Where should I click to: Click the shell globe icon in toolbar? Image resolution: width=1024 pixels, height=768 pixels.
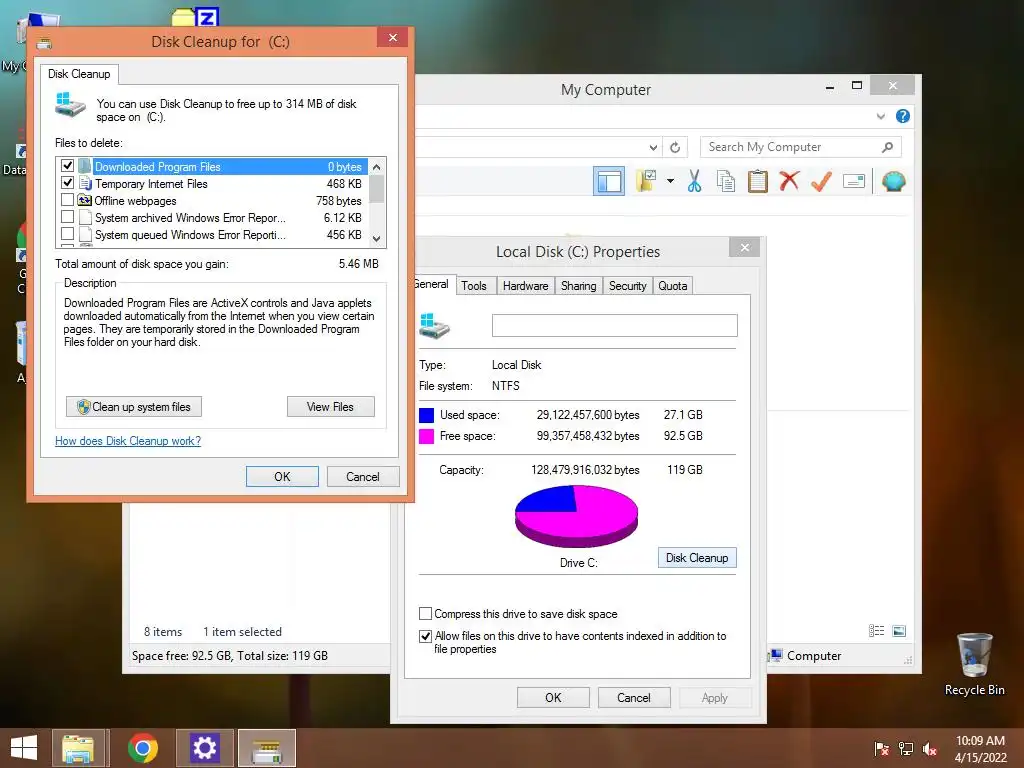893,181
